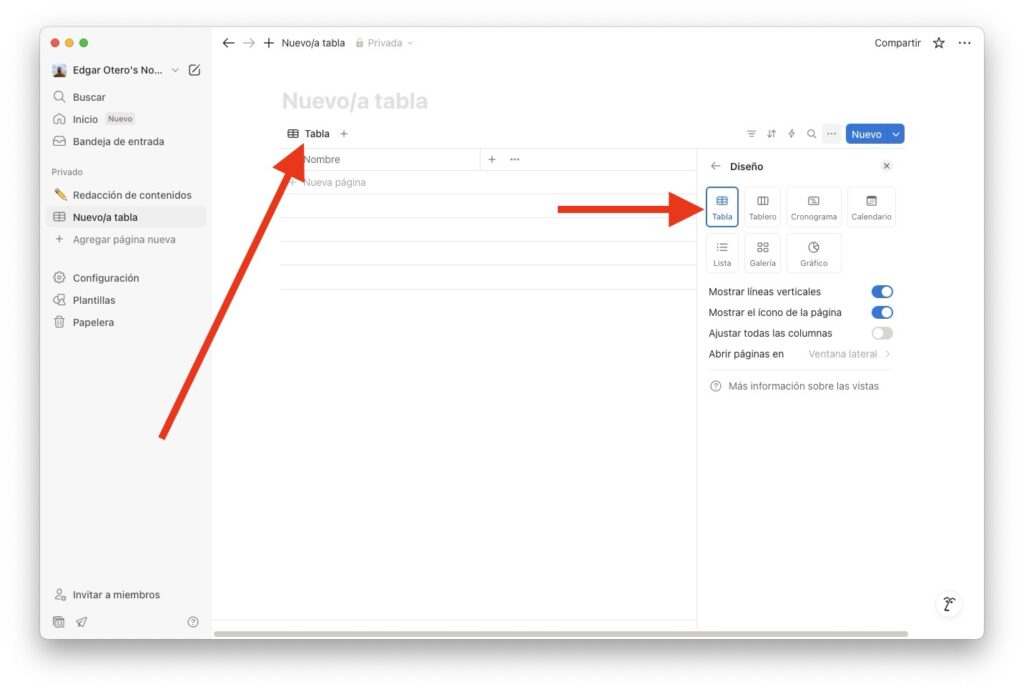Screen dimensions: 1024x692
Task: Open the filter icon in table toolbar
Action: click(x=751, y=134)
